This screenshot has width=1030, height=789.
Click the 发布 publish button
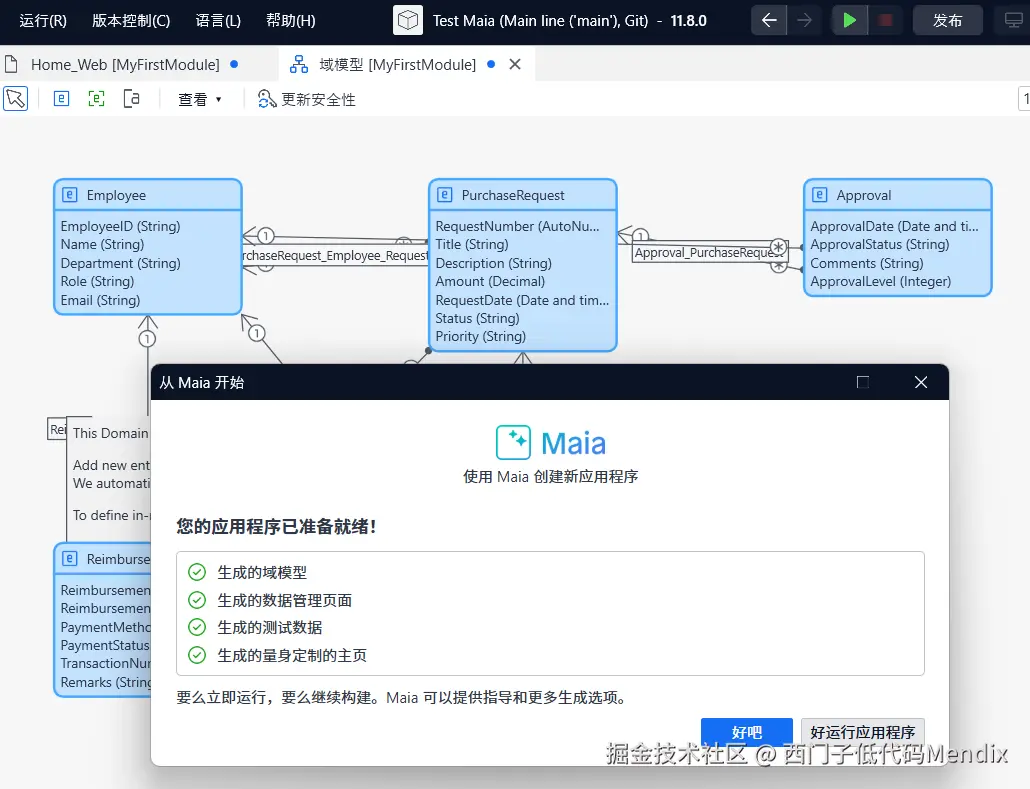(x=947, y=20)
